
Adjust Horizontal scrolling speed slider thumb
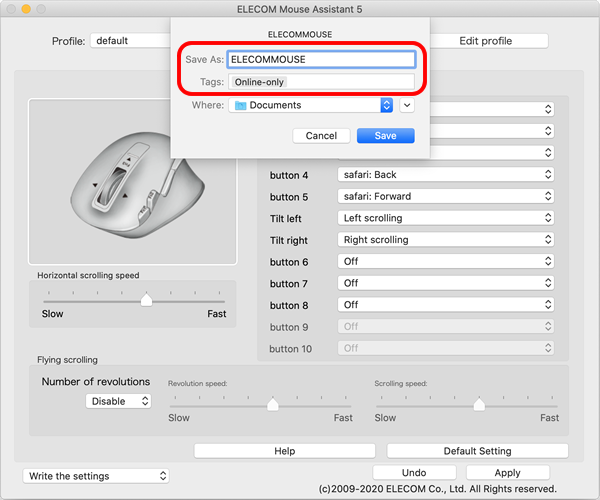tap(146, 300)
